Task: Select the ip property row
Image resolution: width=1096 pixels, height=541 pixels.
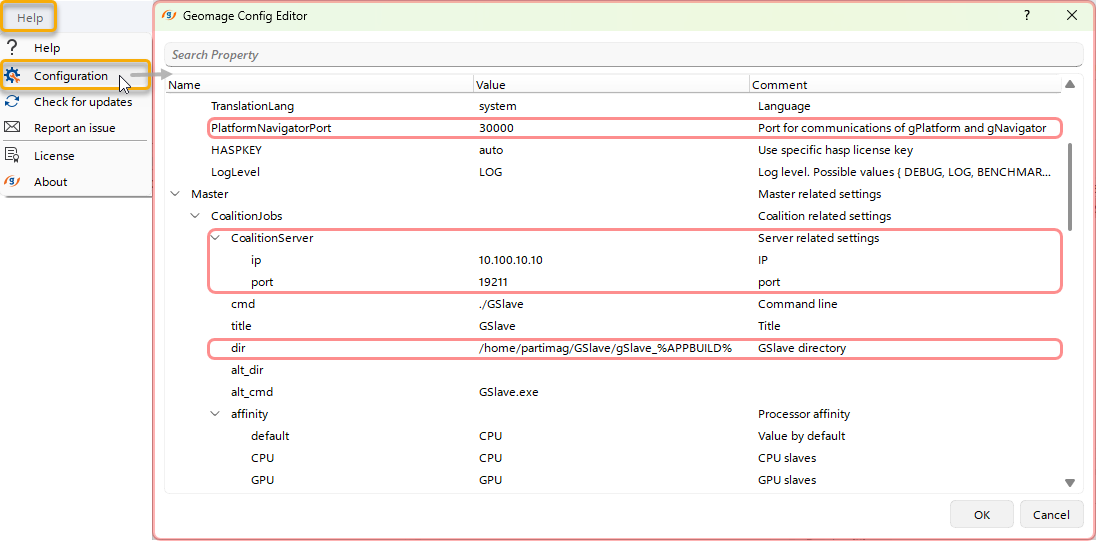Action: 614,260
